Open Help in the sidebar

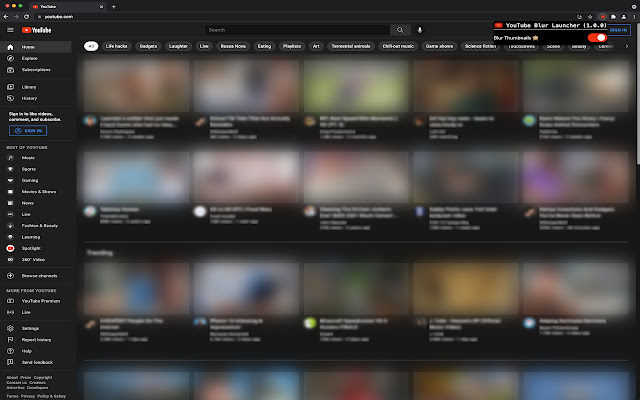click(36, 351)
